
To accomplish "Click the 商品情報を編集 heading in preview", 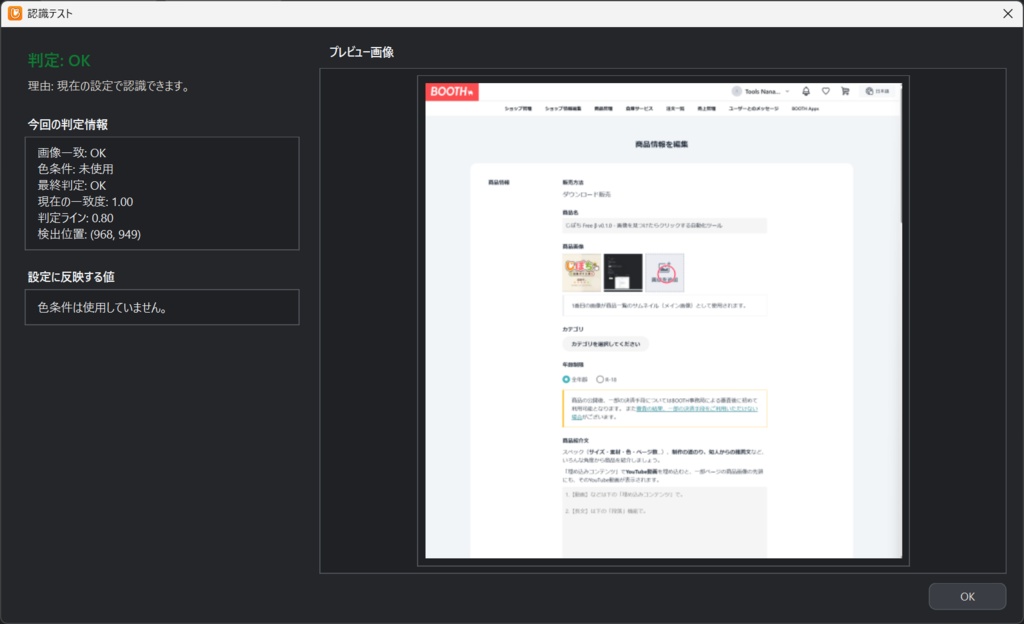I will [662, 144].
